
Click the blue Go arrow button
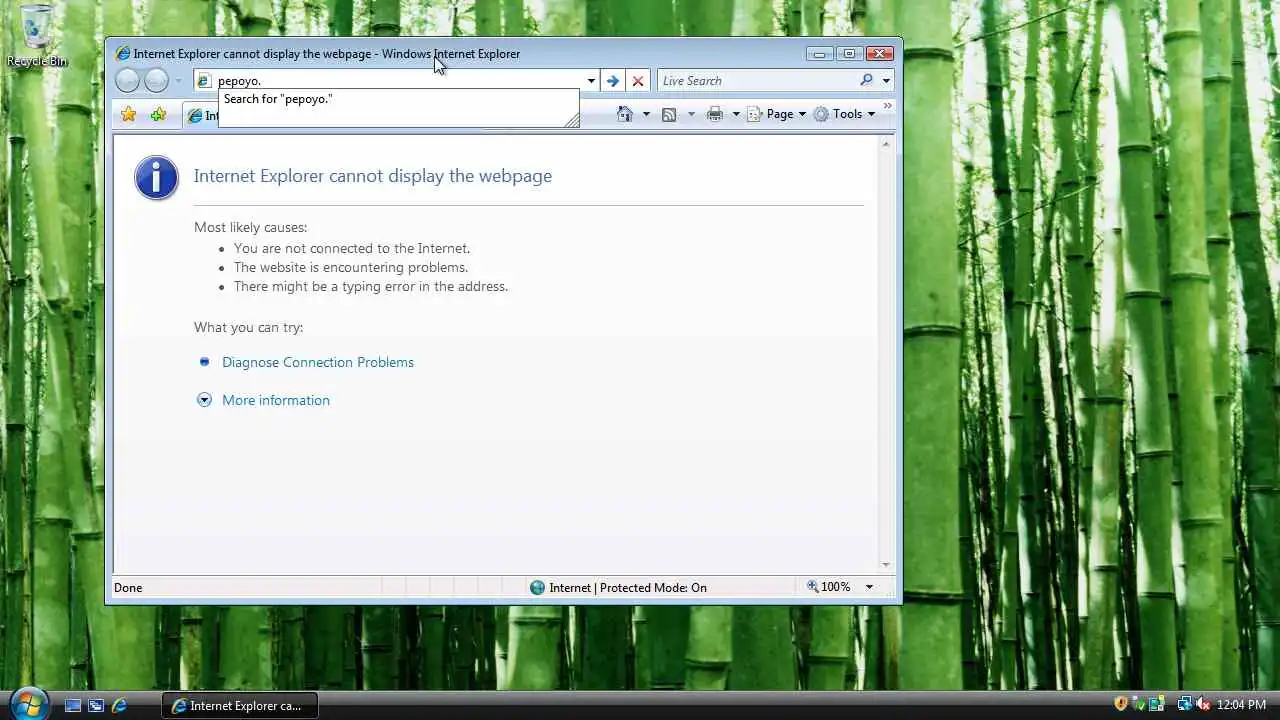pyautogui.click(x=613, y=81)
